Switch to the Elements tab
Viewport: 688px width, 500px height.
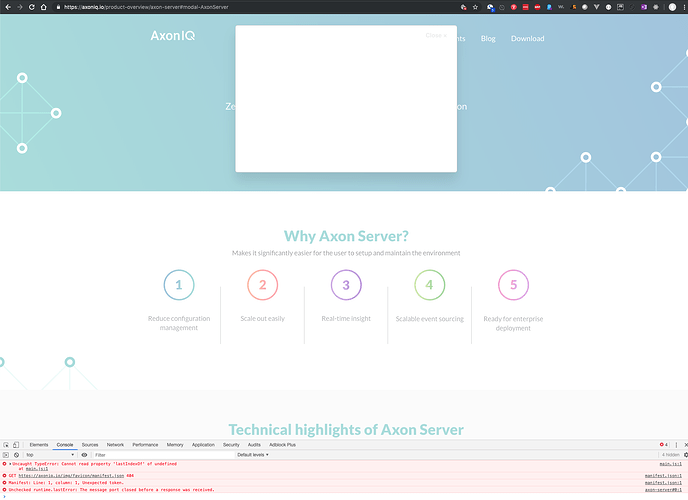[39, 445]
